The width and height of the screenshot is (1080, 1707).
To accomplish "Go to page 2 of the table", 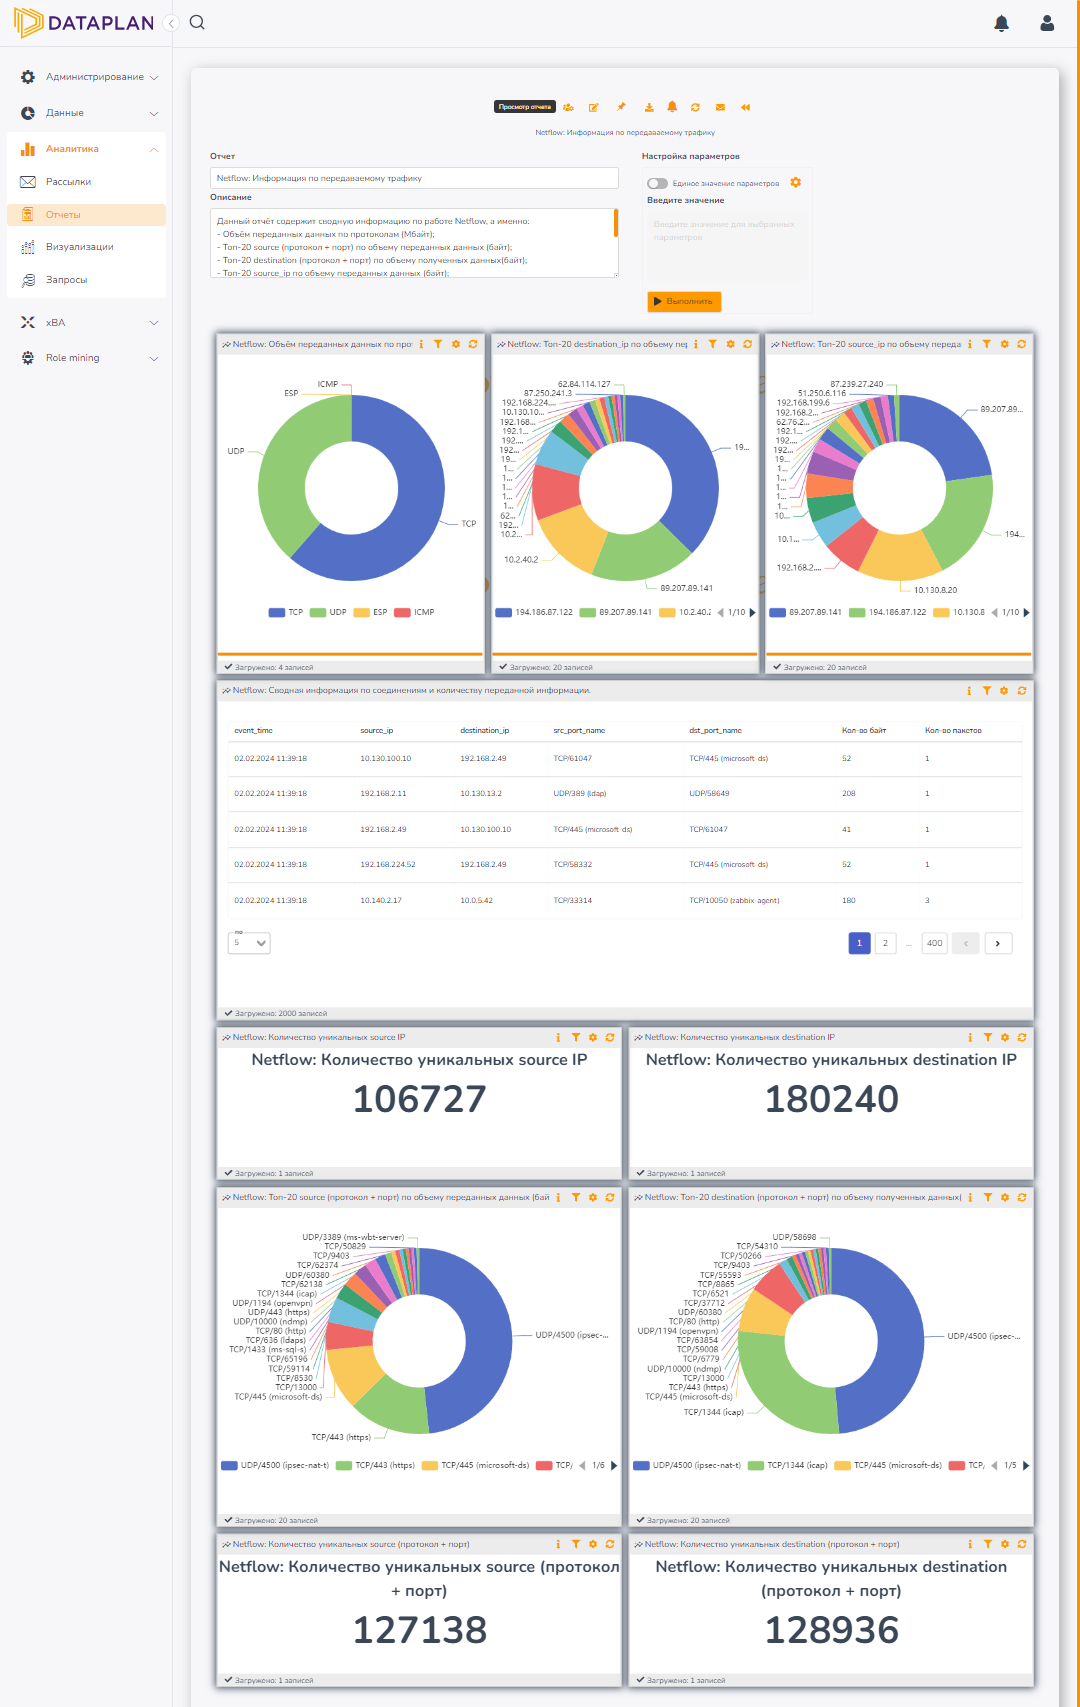I will click(x=885, y=943).
